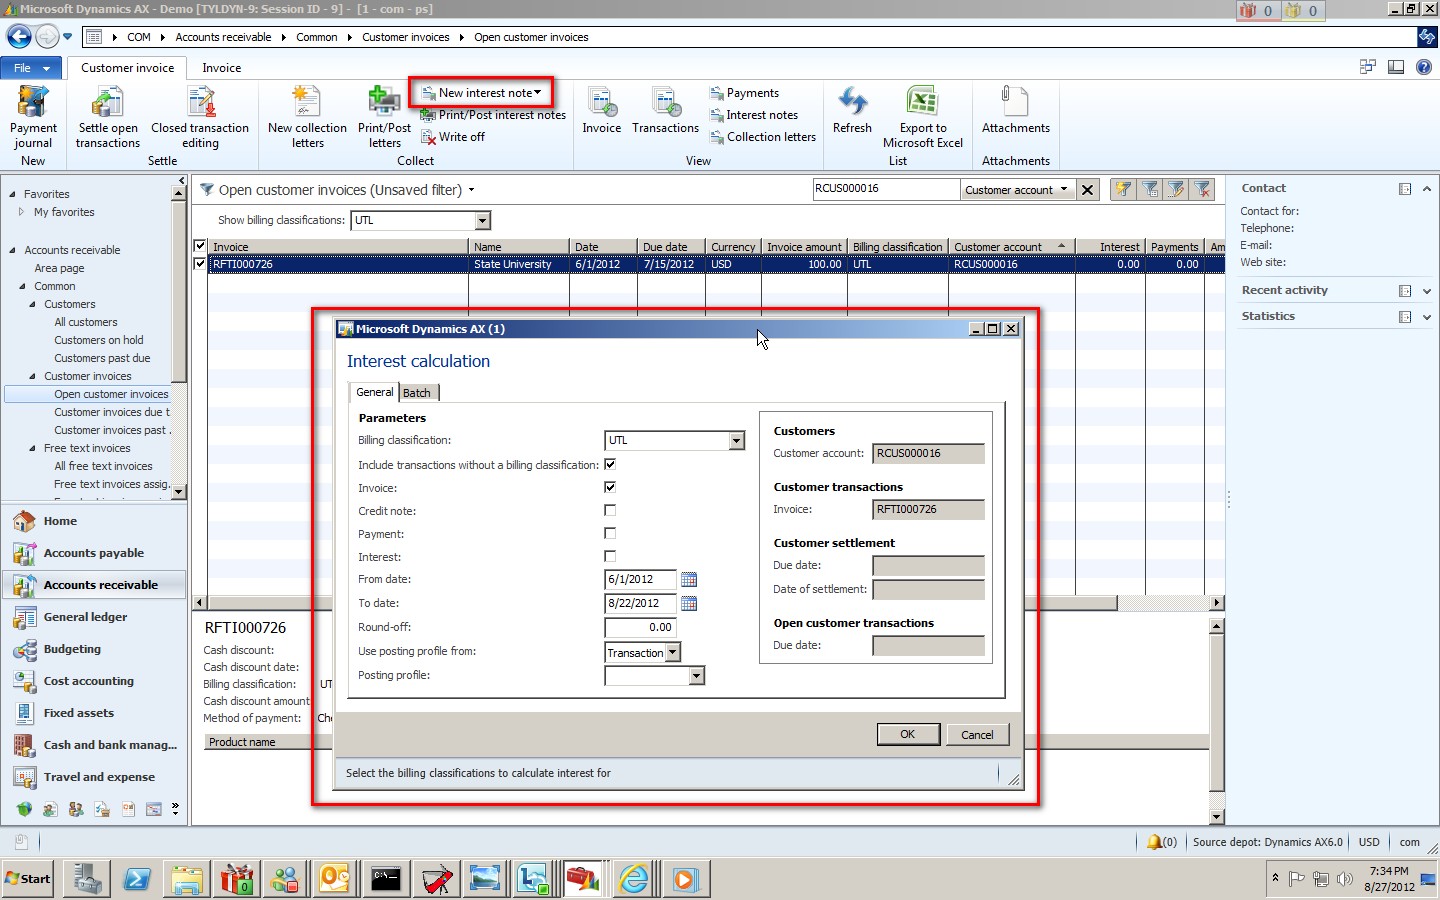The image size is (1440, 900).
Task: Open Show billing classifications dropdown
Action: pos(483,220)
